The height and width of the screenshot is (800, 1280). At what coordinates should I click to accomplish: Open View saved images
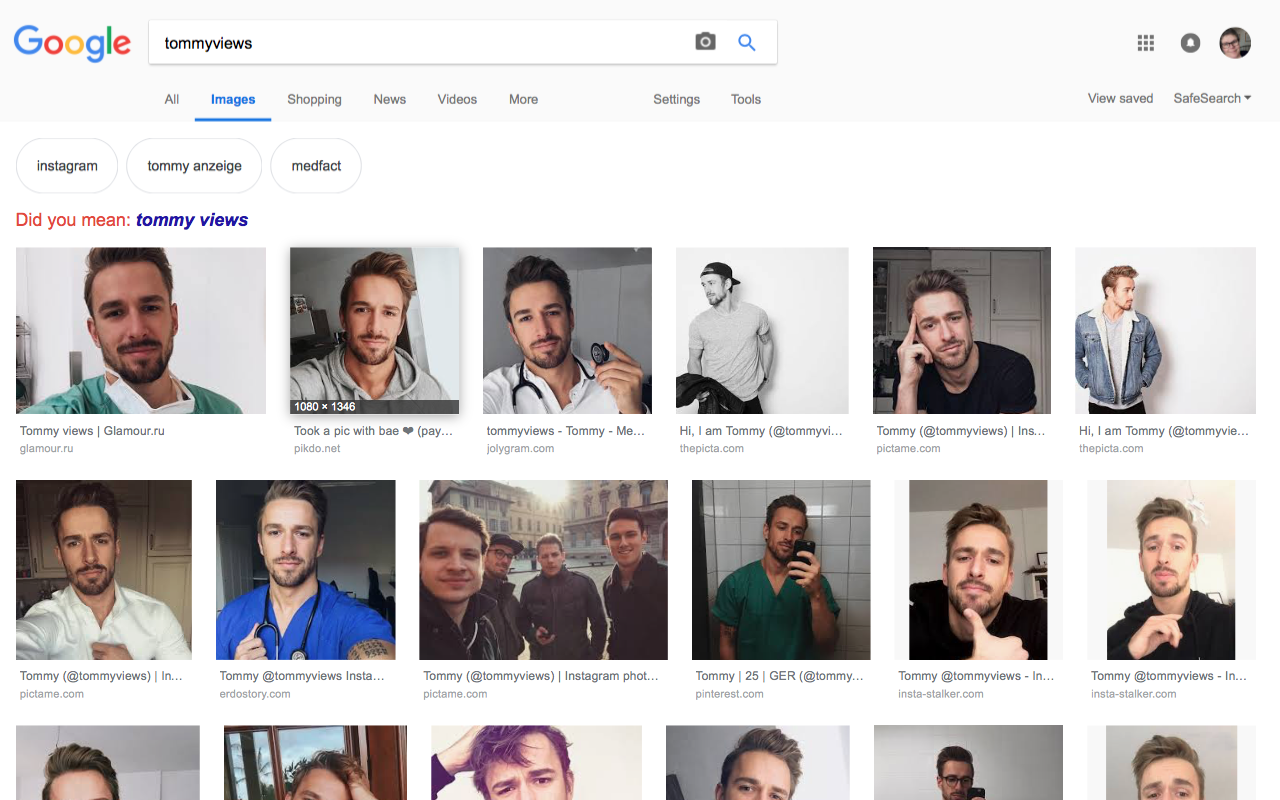pos(1120,98)
